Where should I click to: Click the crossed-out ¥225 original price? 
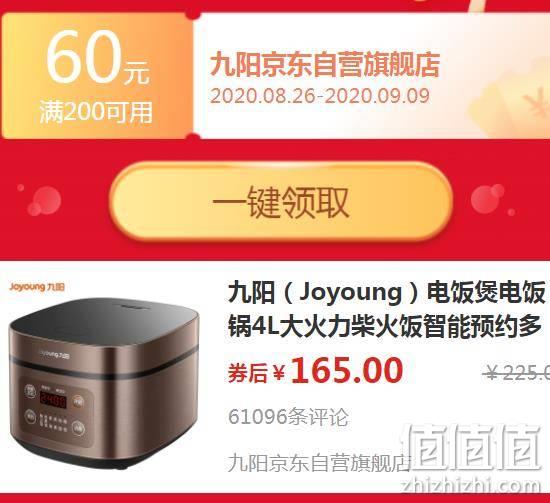tap(516, 373)
